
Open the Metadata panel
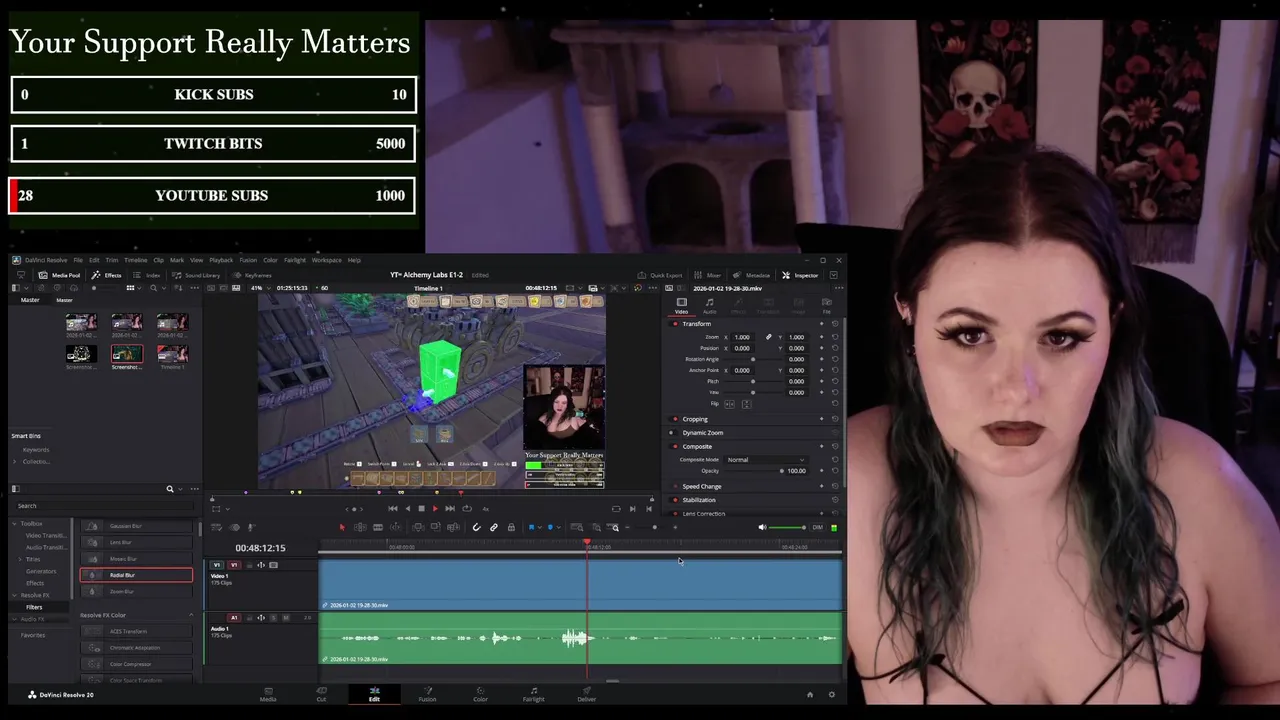752,275
